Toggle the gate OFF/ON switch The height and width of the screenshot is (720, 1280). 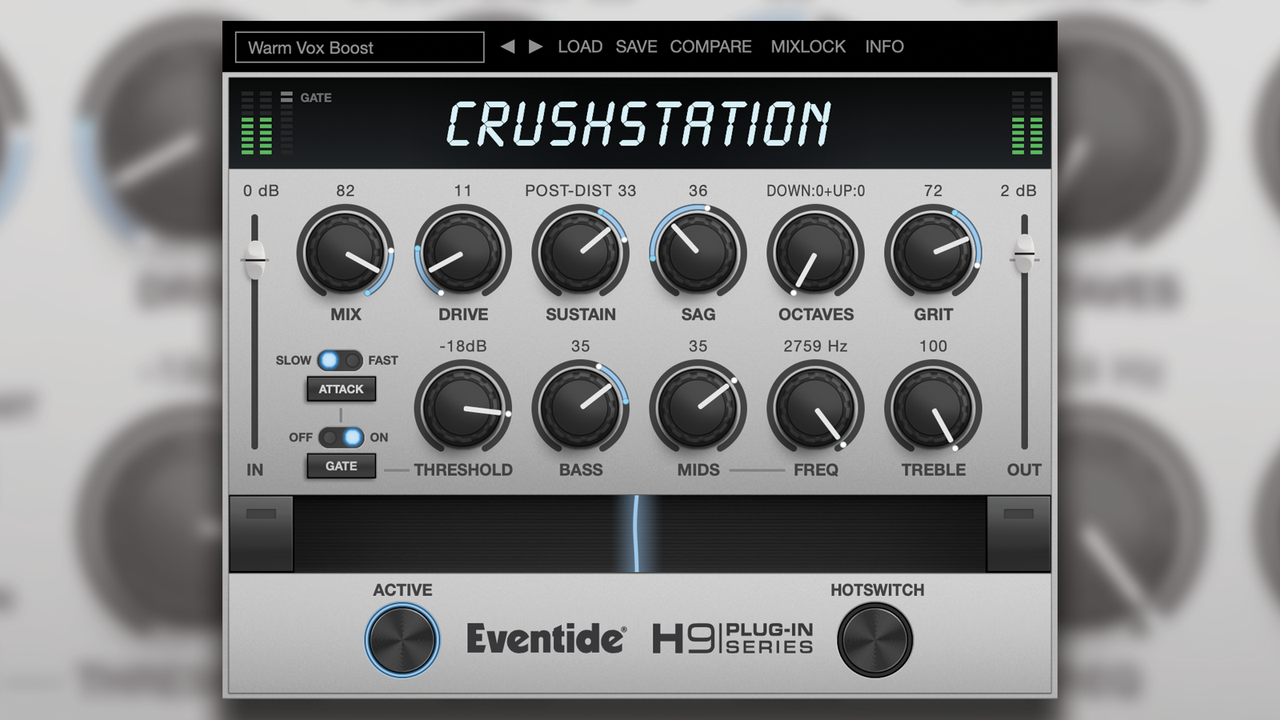coord(340,437)
